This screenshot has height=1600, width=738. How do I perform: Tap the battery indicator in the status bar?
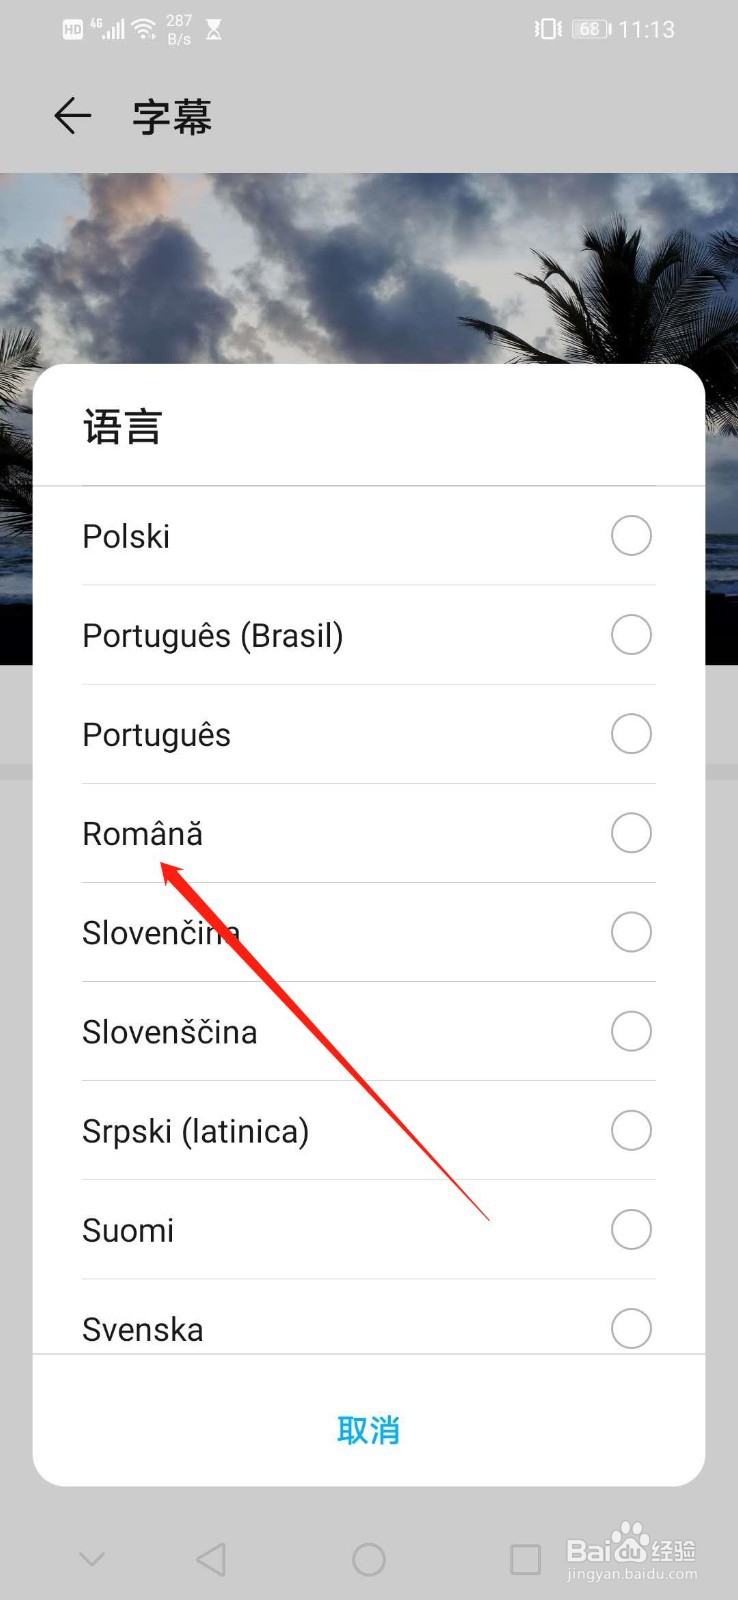click(590, 29)
